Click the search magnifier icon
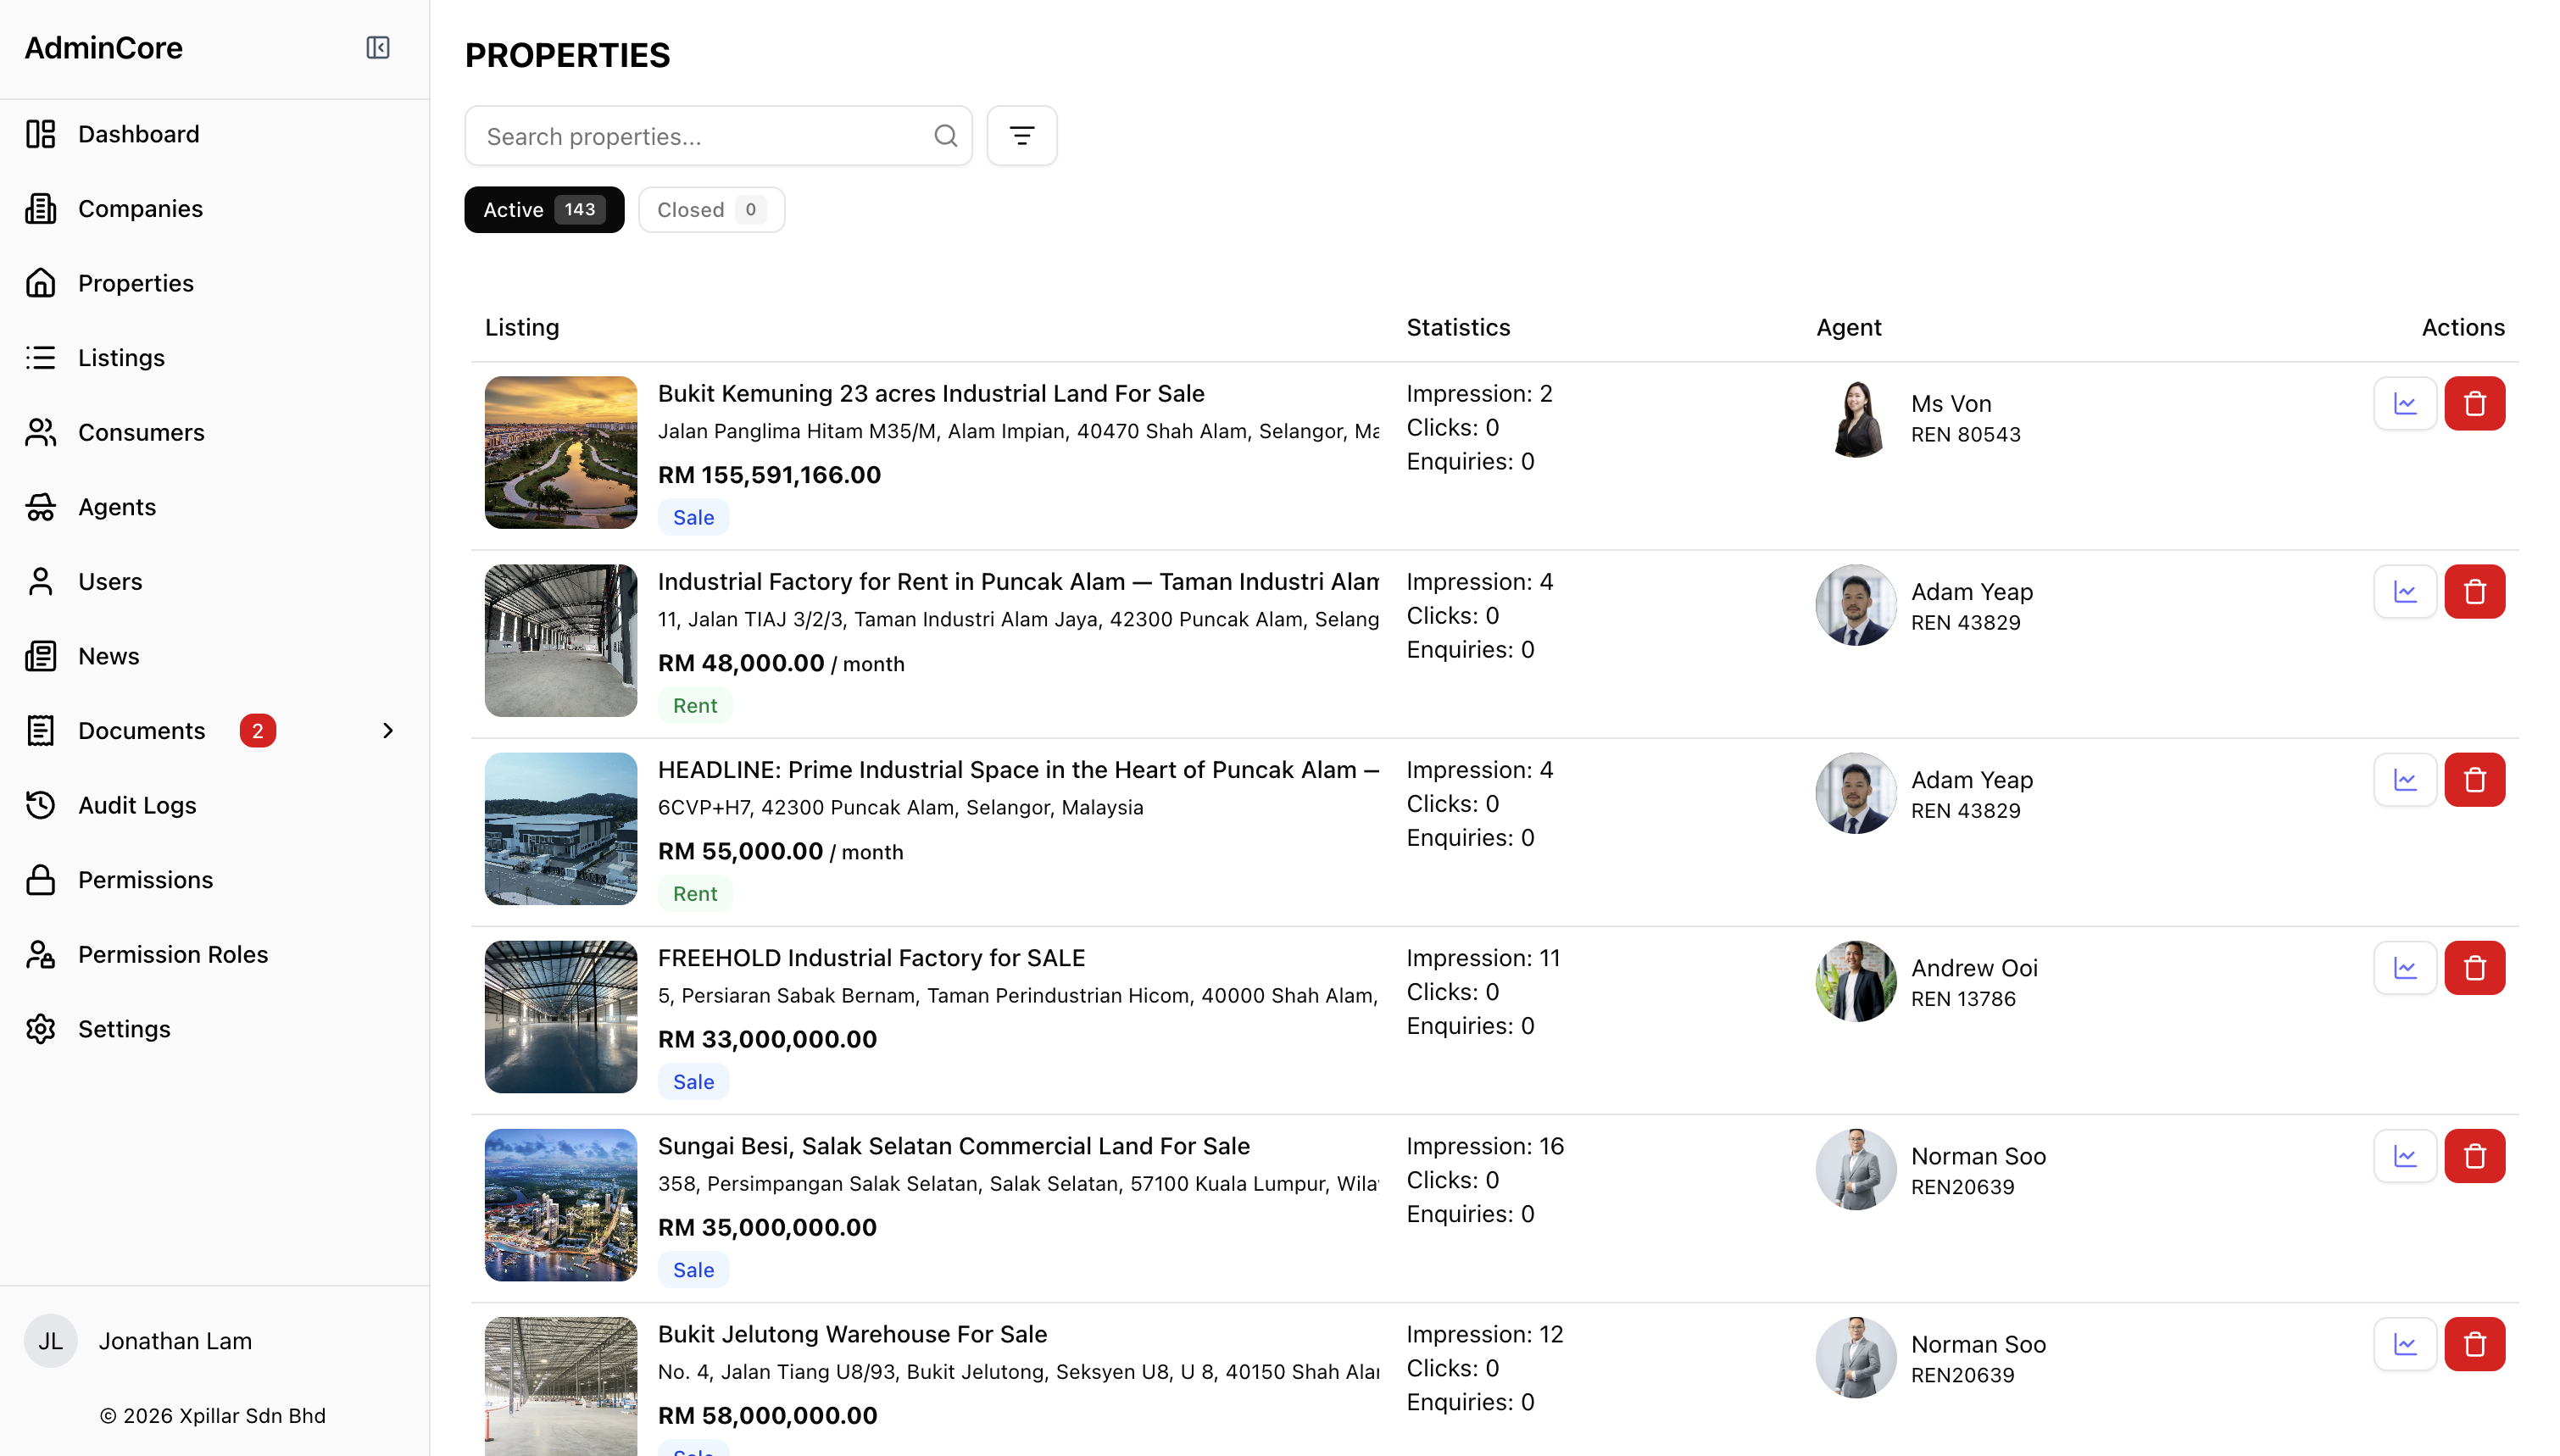Screen dimensions: 2560x1456 click(945, 136)
